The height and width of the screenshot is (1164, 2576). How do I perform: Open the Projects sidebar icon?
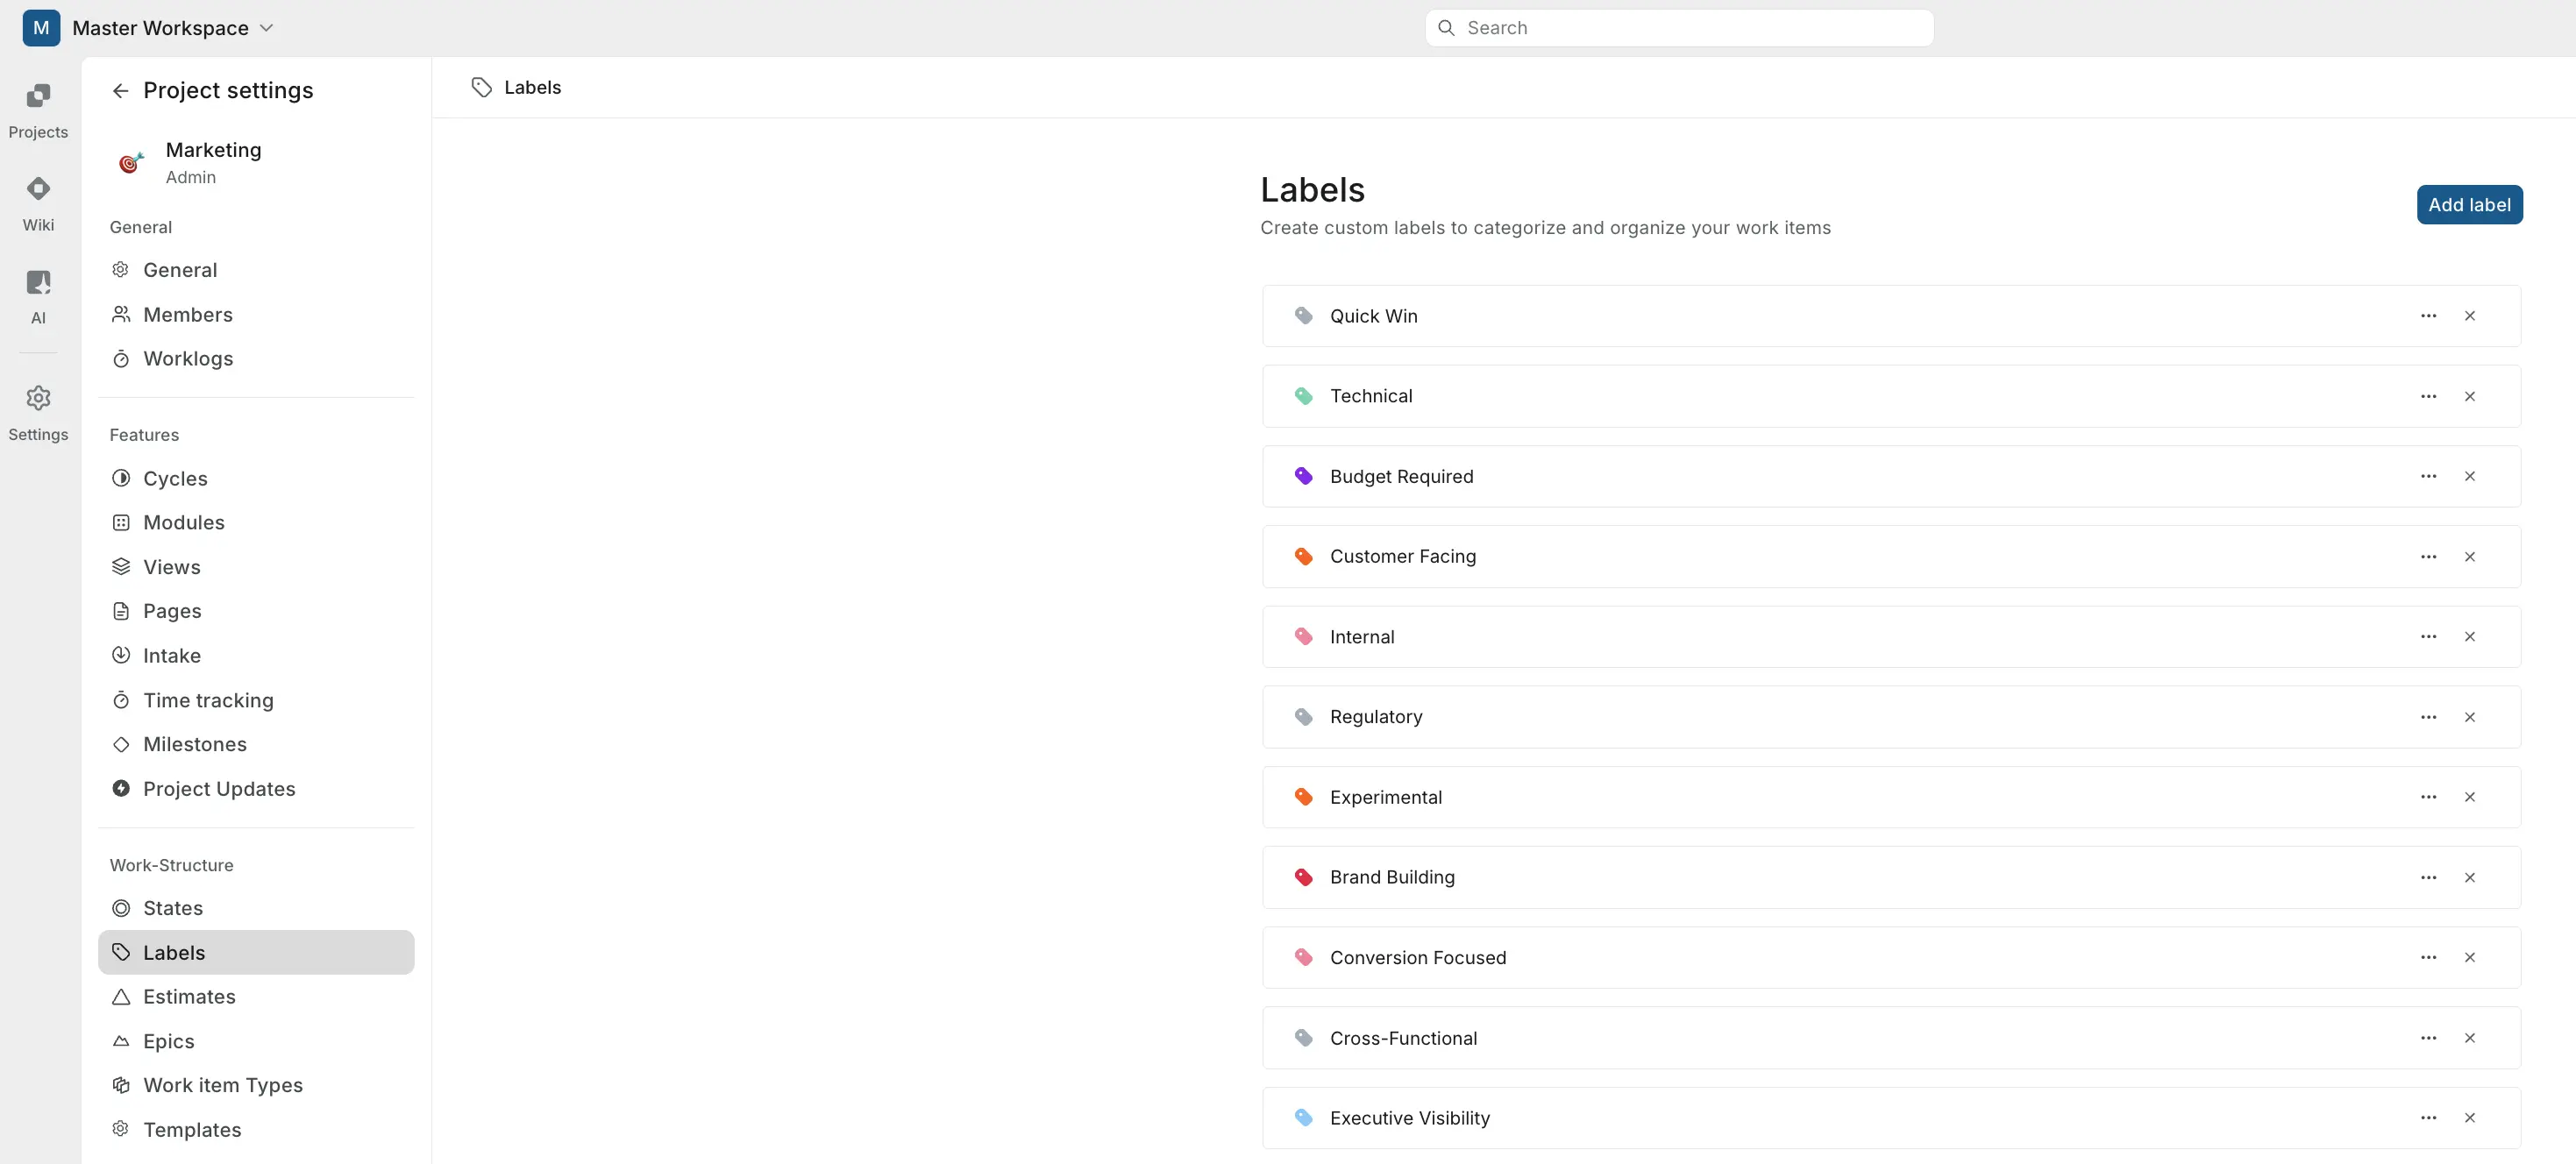coord(38,96)
